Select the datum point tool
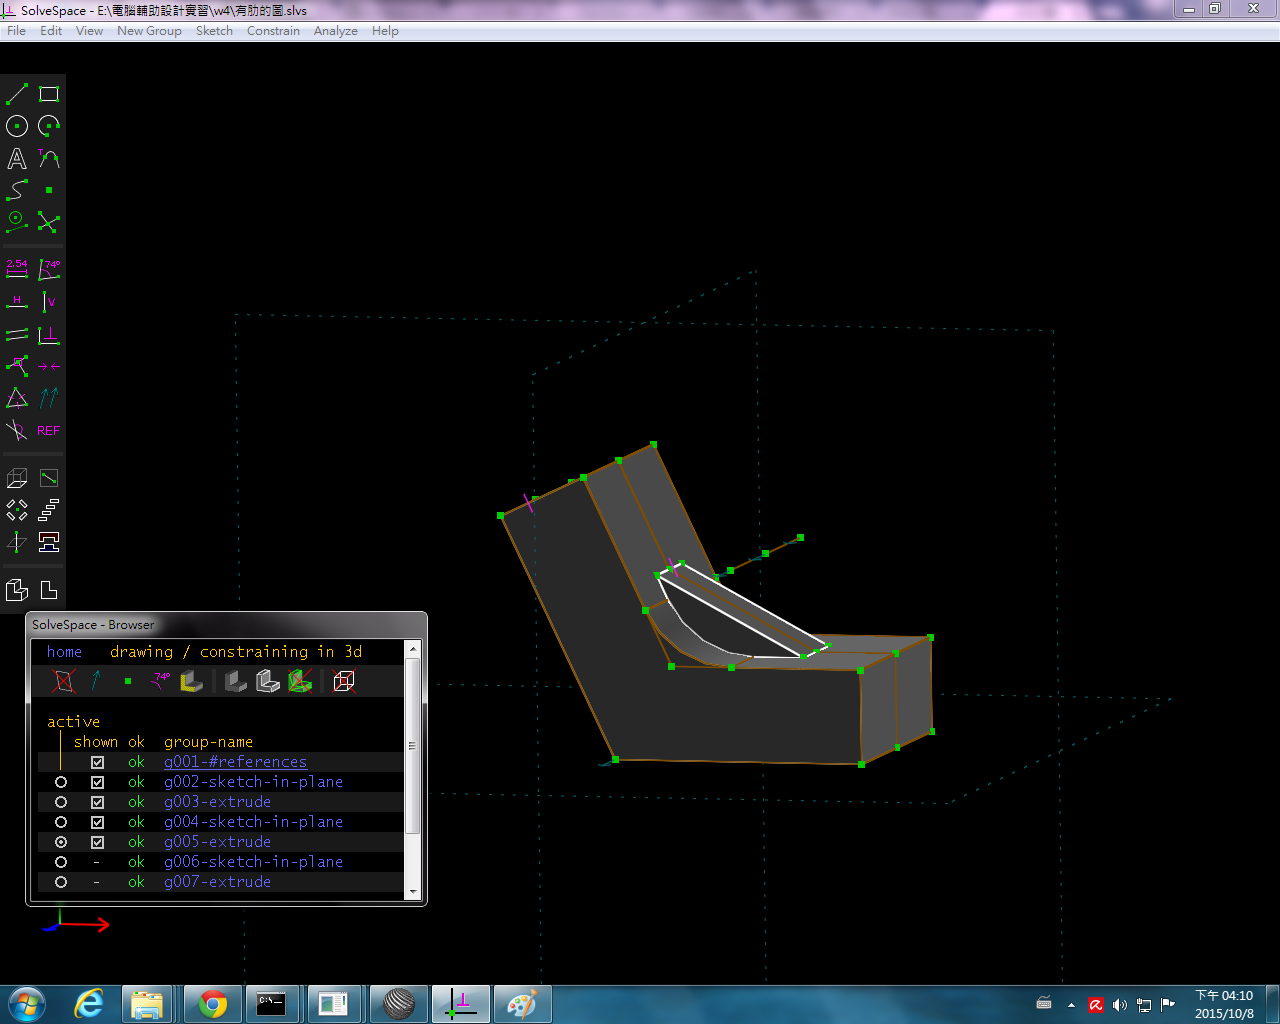 49,190
